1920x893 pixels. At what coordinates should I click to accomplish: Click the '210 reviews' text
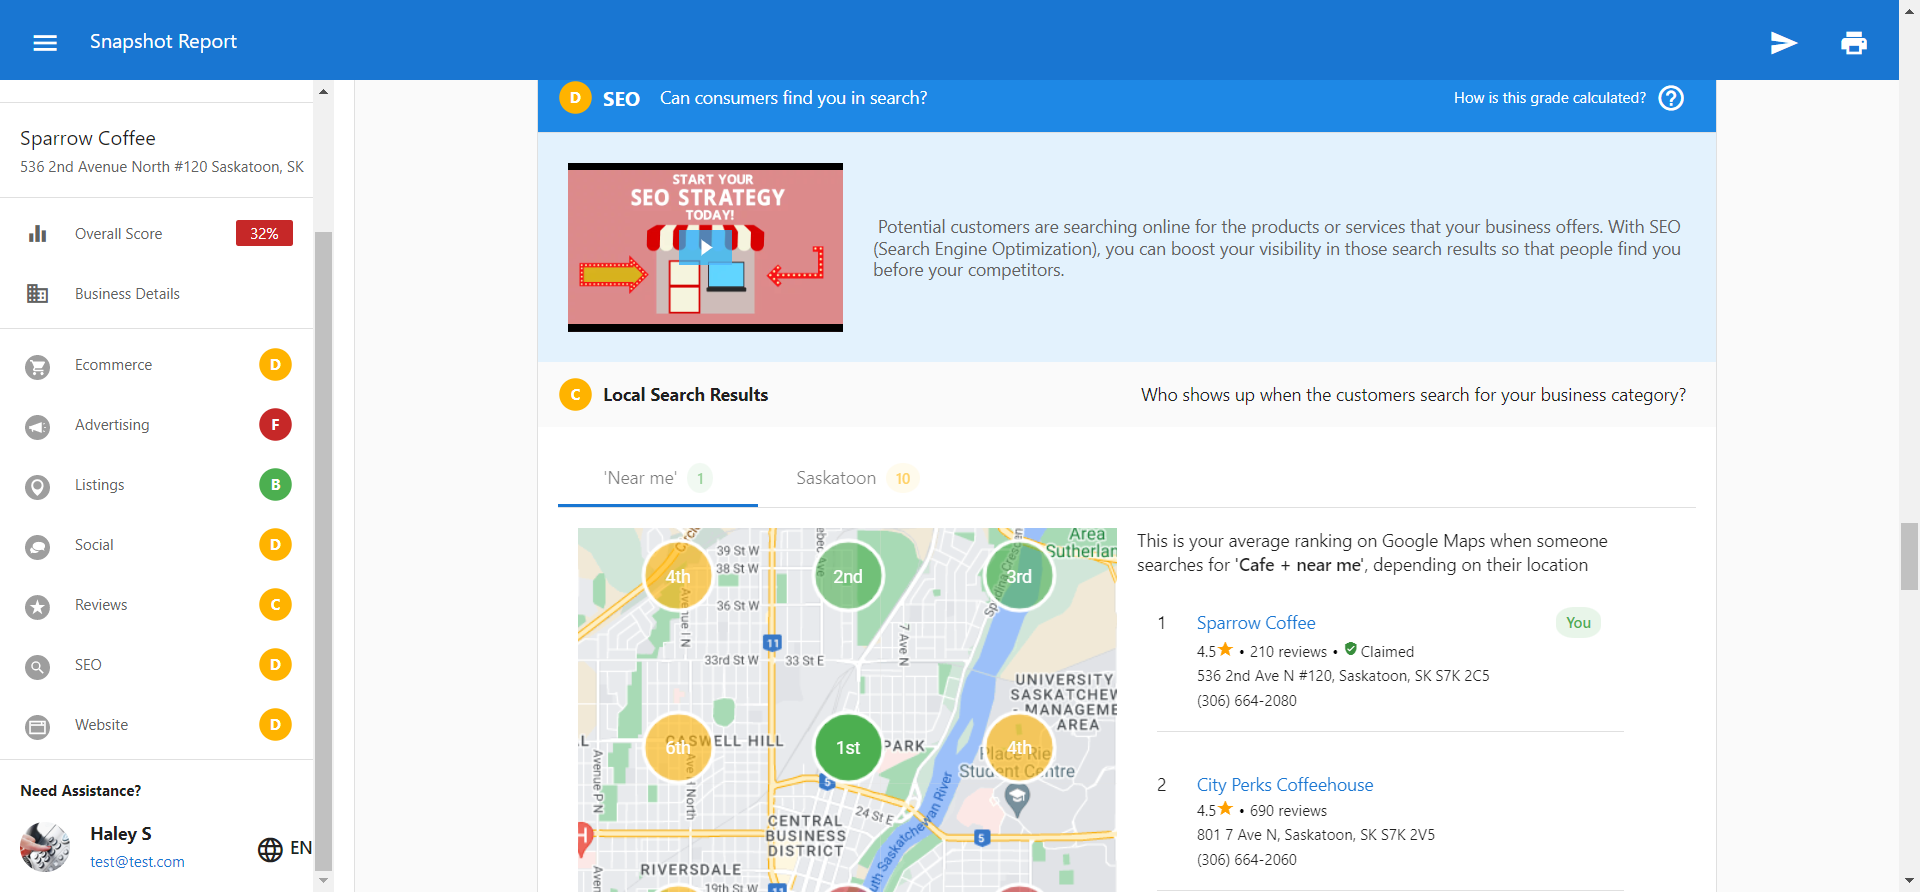[1288, 652]
